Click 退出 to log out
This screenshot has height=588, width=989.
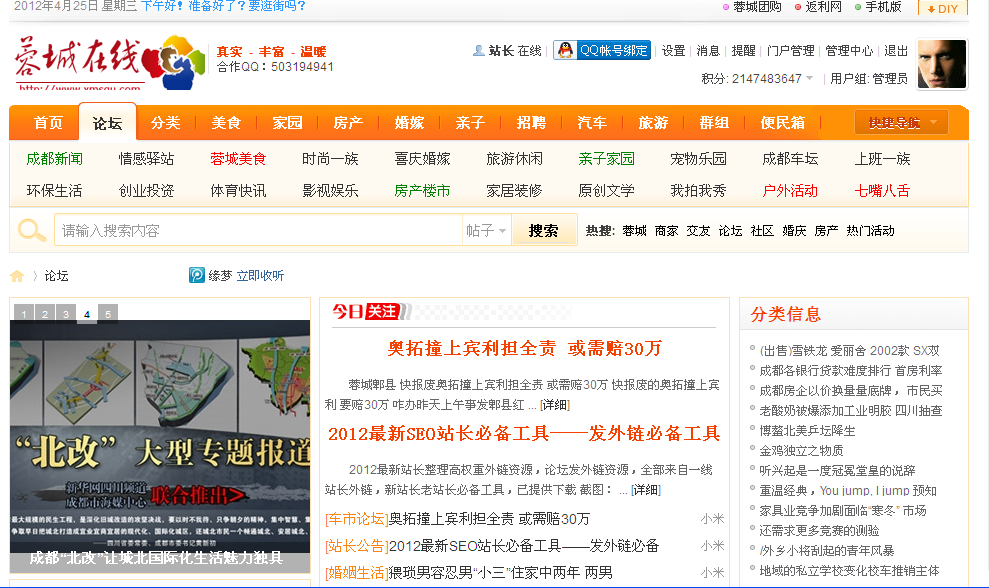896,50
